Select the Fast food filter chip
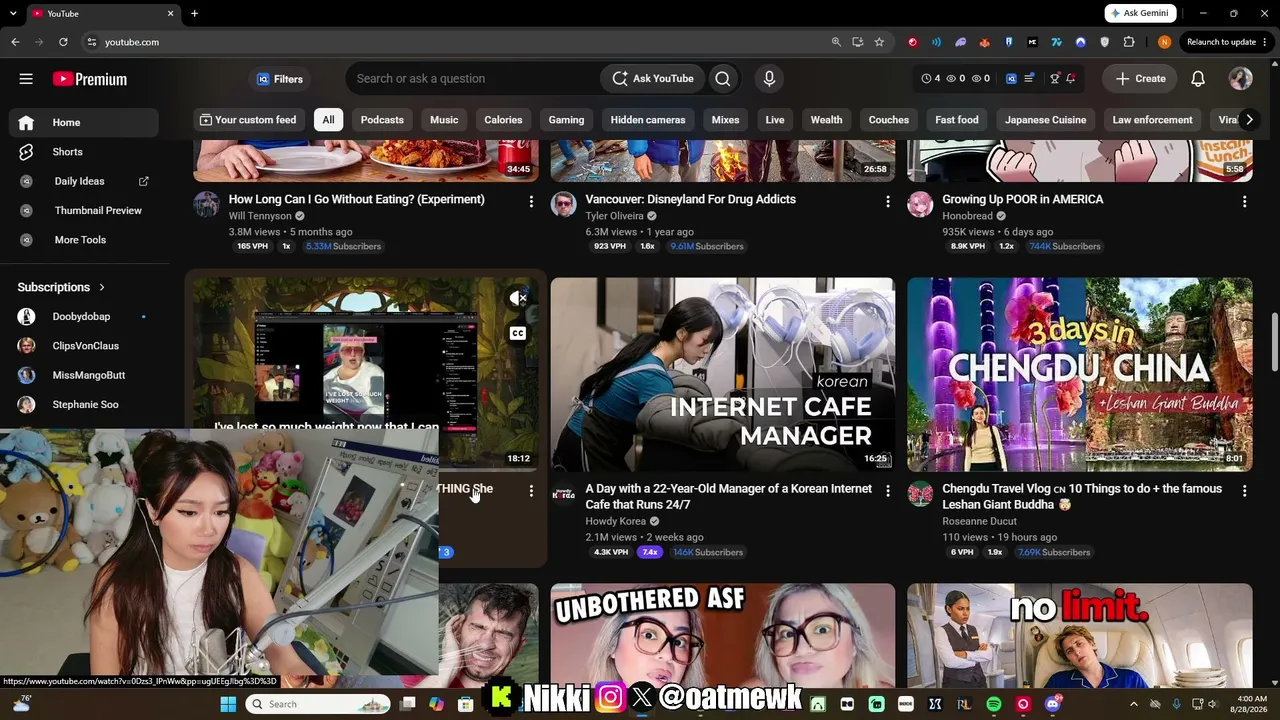 tap(957, 120)
